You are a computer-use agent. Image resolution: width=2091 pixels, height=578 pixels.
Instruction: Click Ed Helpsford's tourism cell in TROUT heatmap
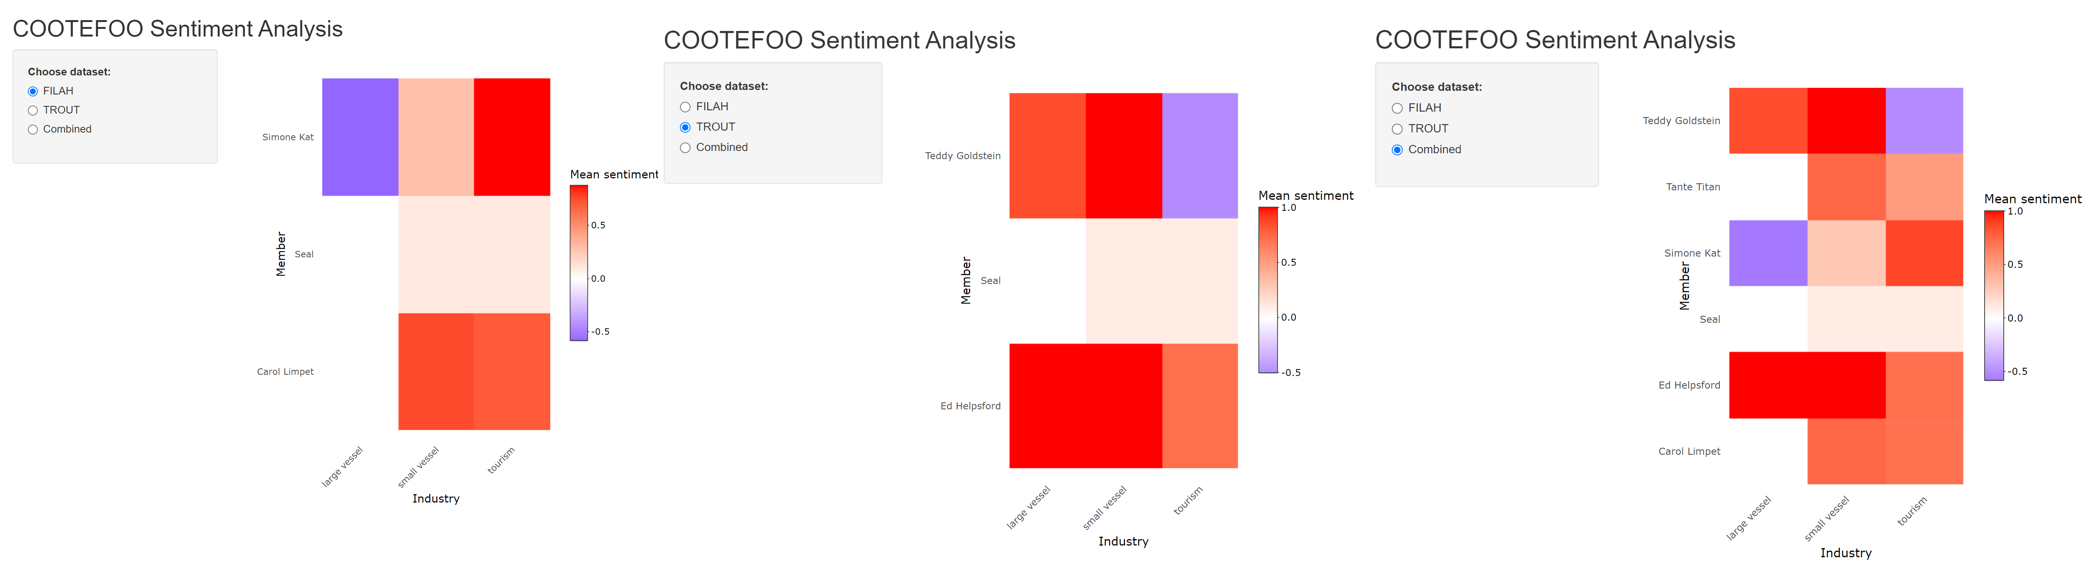pyautogui.click(x=1200, y=406)
